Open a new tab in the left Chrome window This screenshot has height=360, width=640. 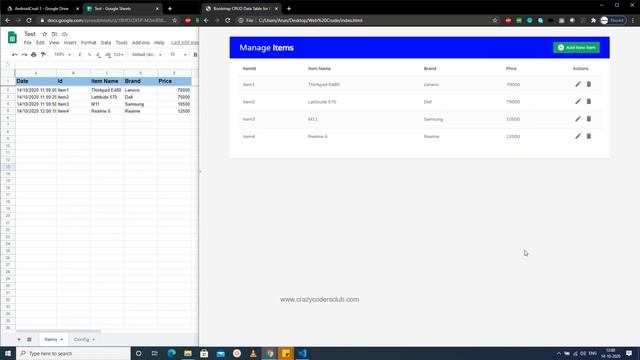pyautogui.click(x=170, y=9)
